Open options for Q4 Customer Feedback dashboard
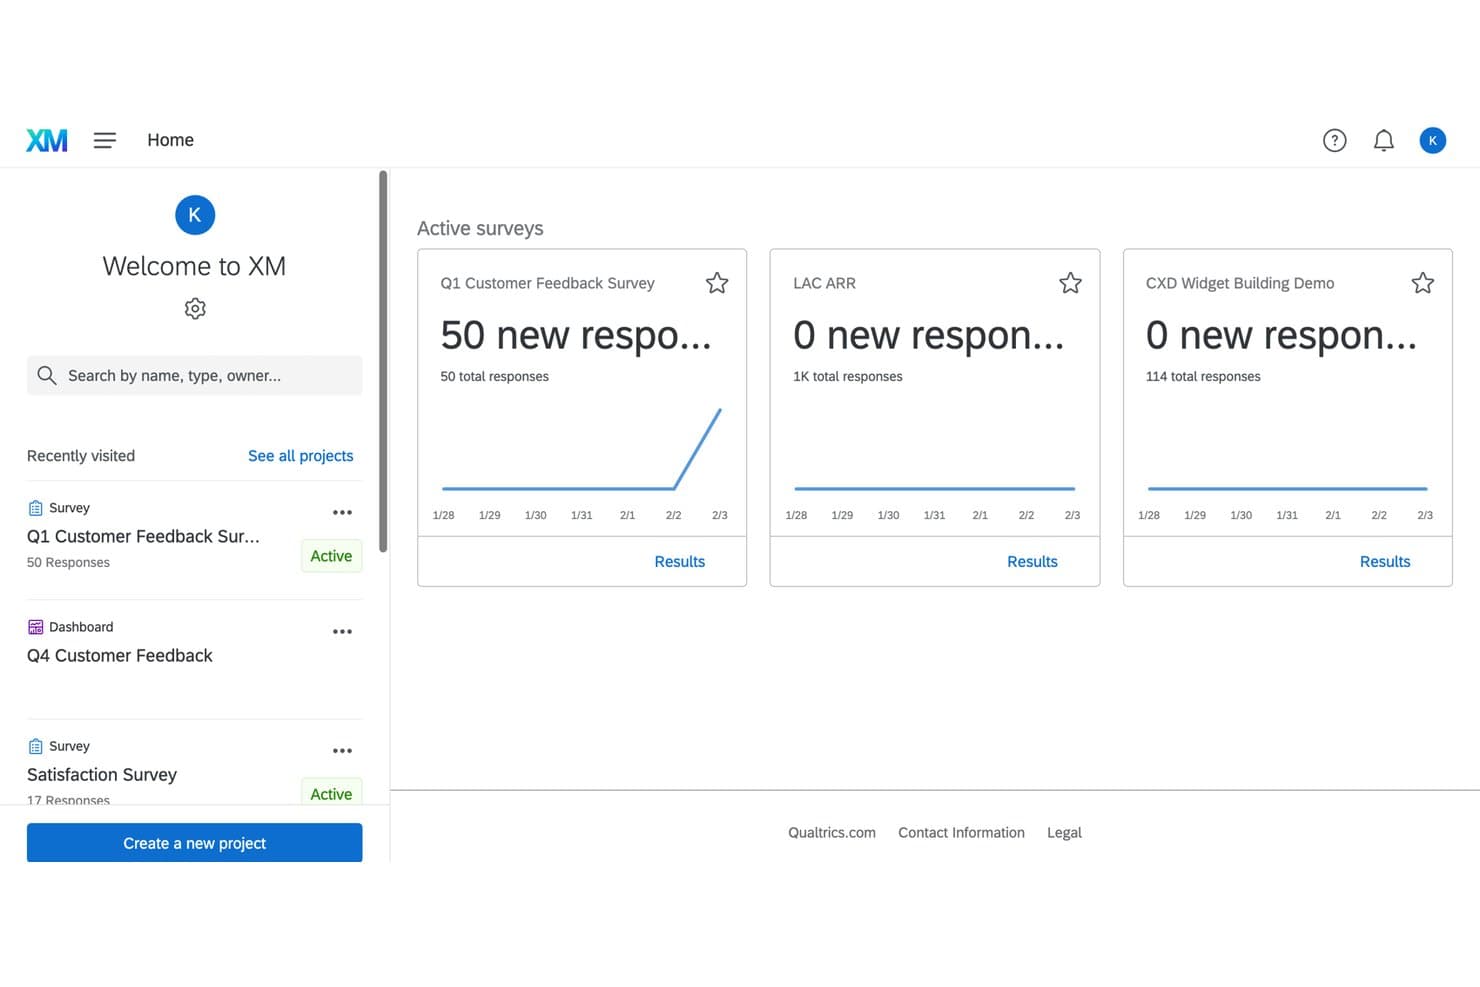The width and height of the screenshot is (1480, 987). tap(342, 631)
